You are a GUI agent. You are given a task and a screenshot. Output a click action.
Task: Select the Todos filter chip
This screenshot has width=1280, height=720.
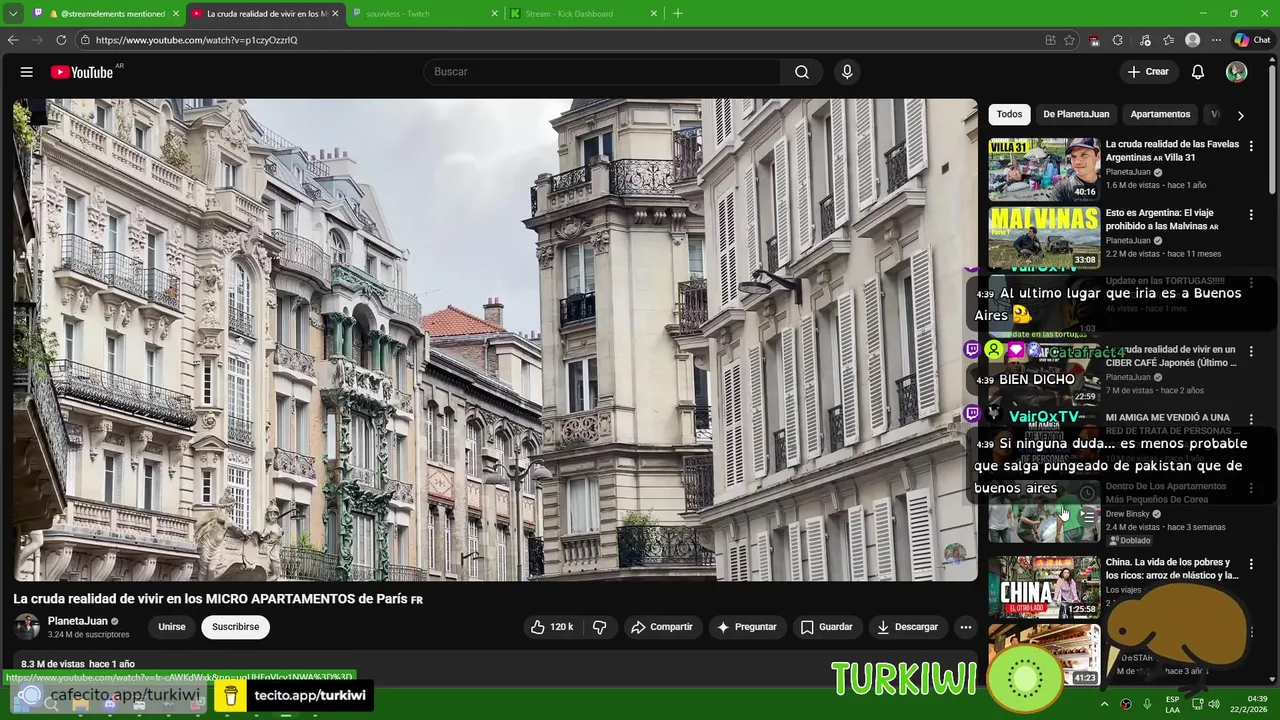1009,114
